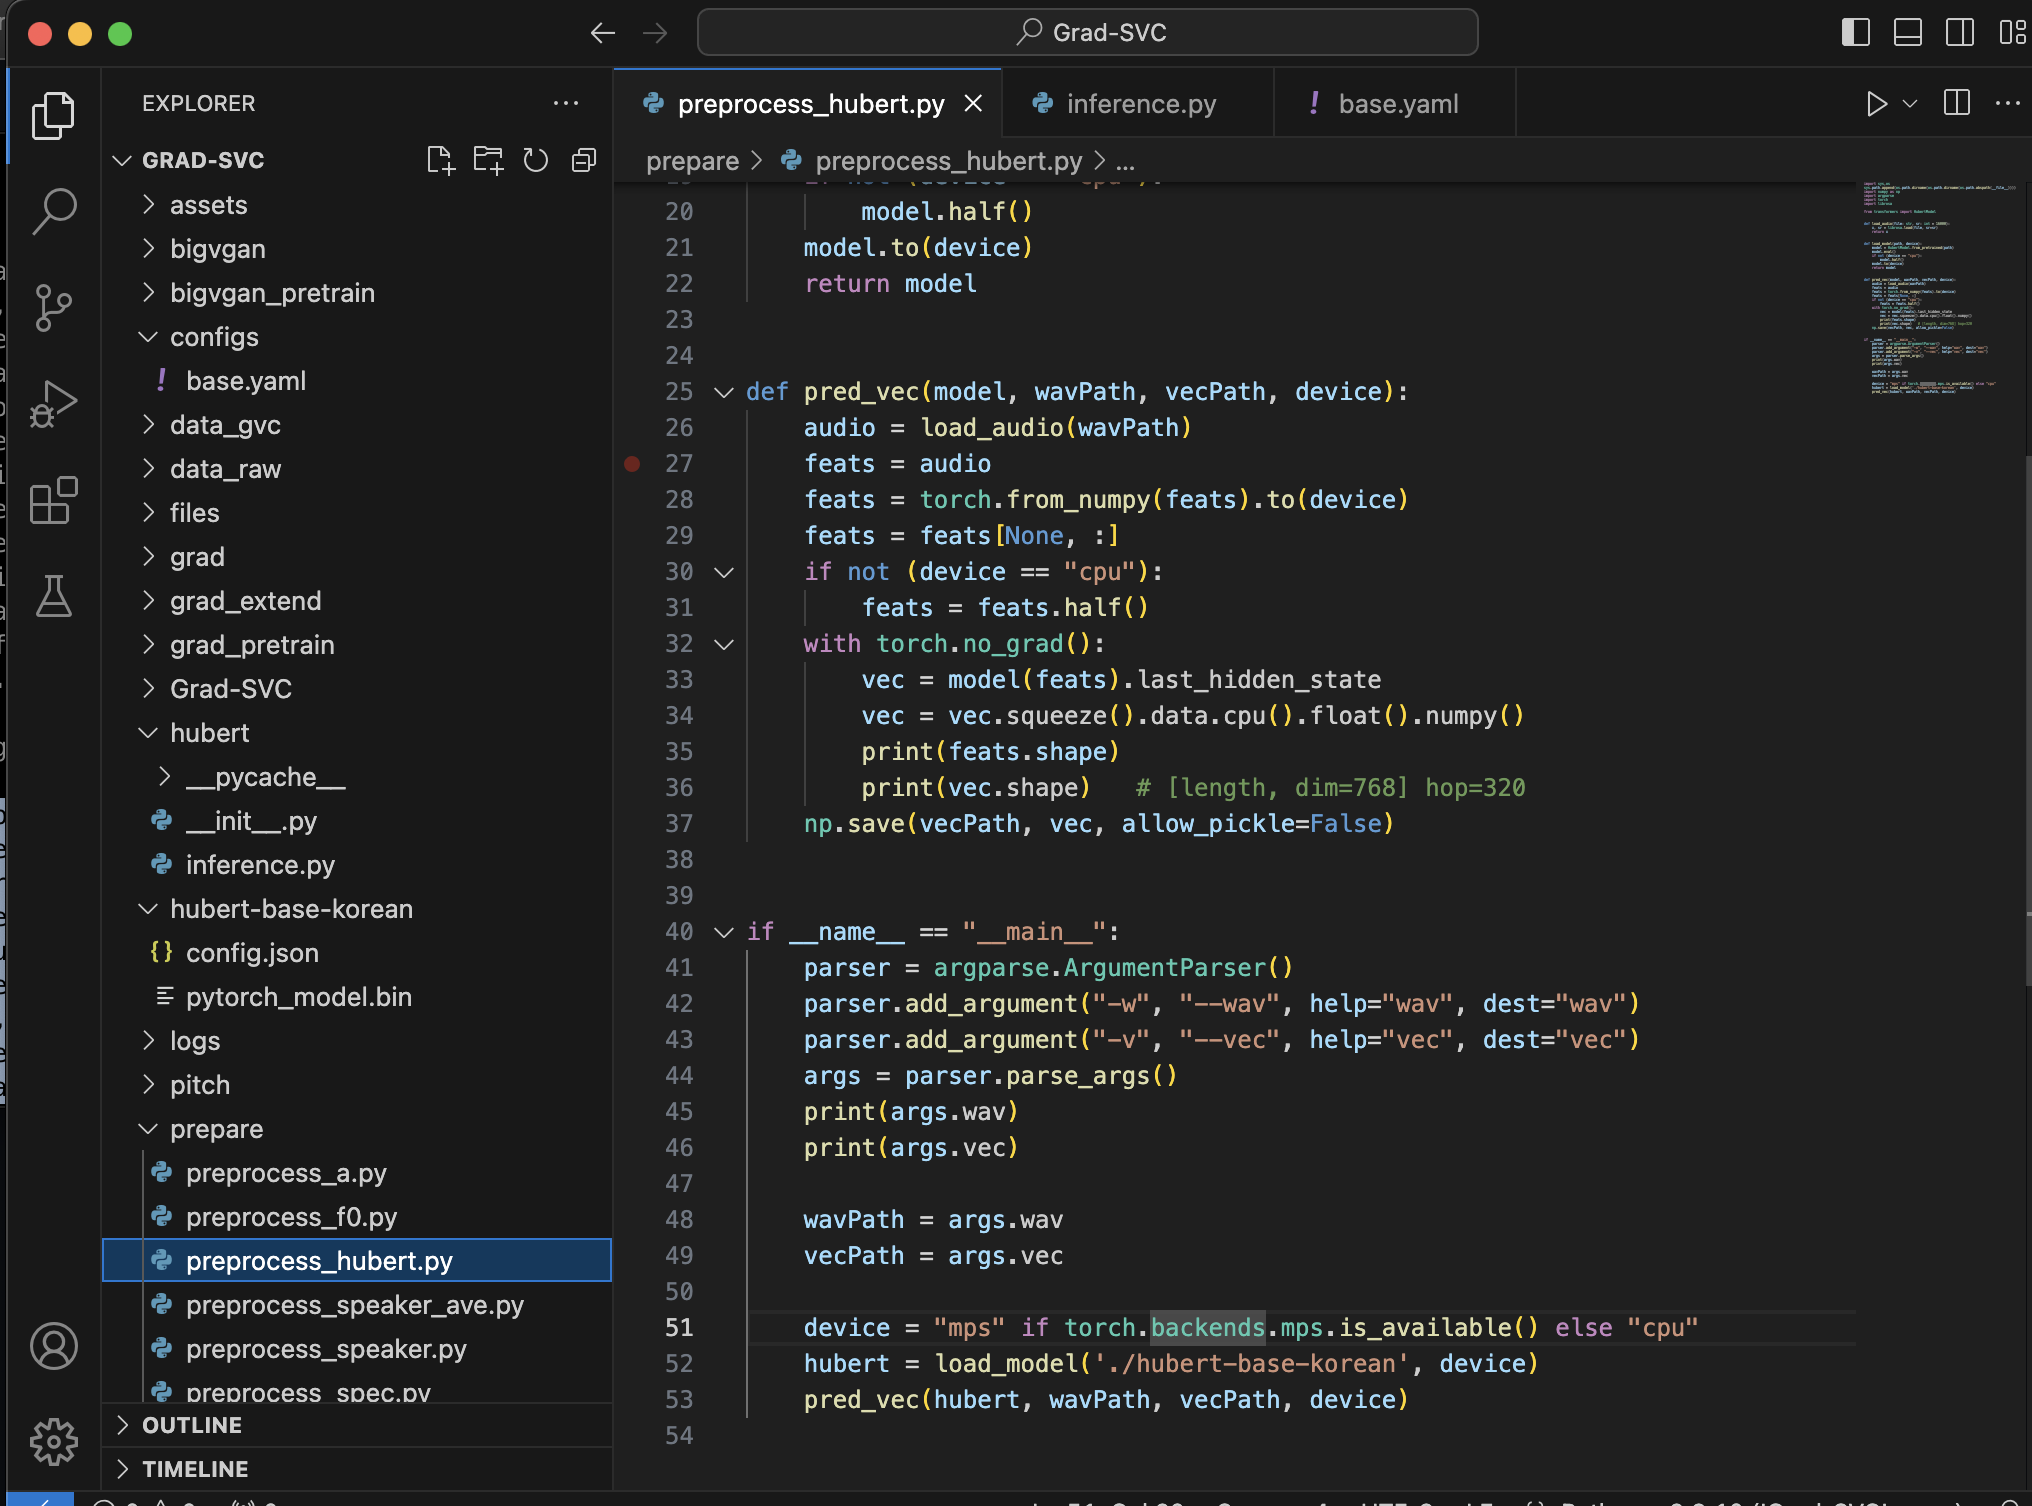Open hubert inference.py in file tree

[x=357, y=865]
